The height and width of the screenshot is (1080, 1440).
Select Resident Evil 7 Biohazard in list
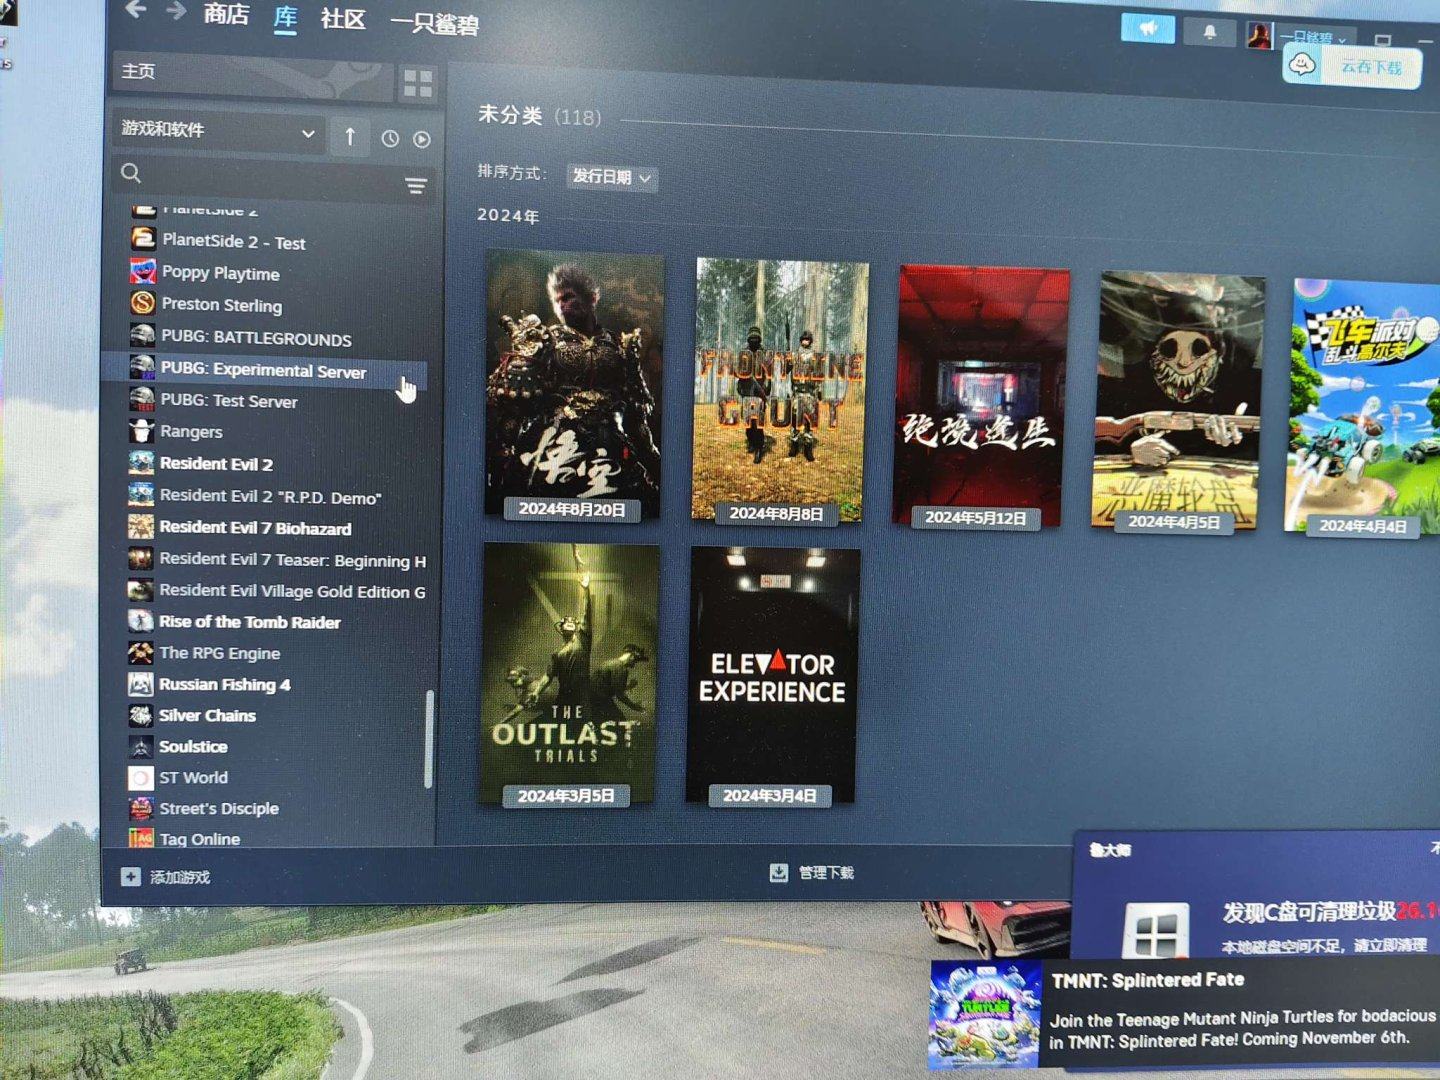(x=255, y=528)
